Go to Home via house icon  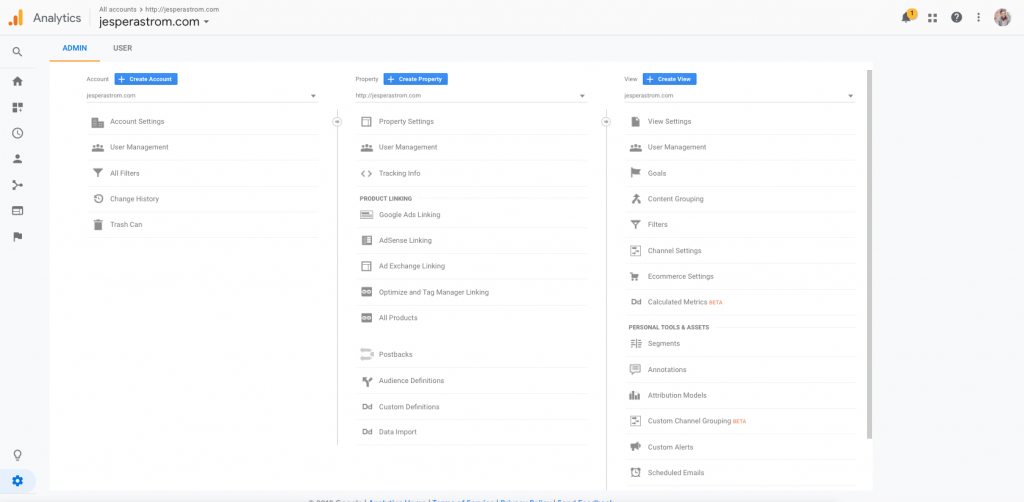click(18, 82)
